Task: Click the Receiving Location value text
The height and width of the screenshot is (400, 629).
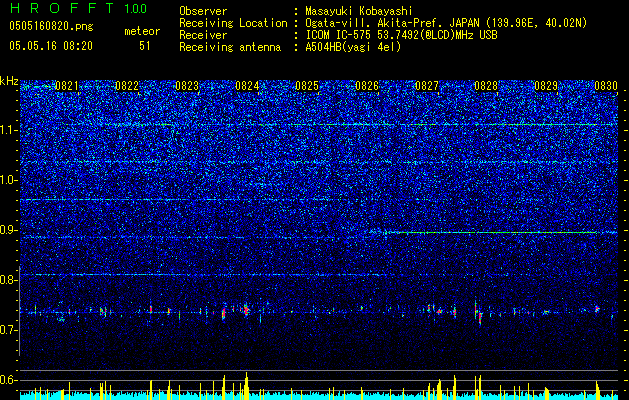Action: tap(446, 23)
